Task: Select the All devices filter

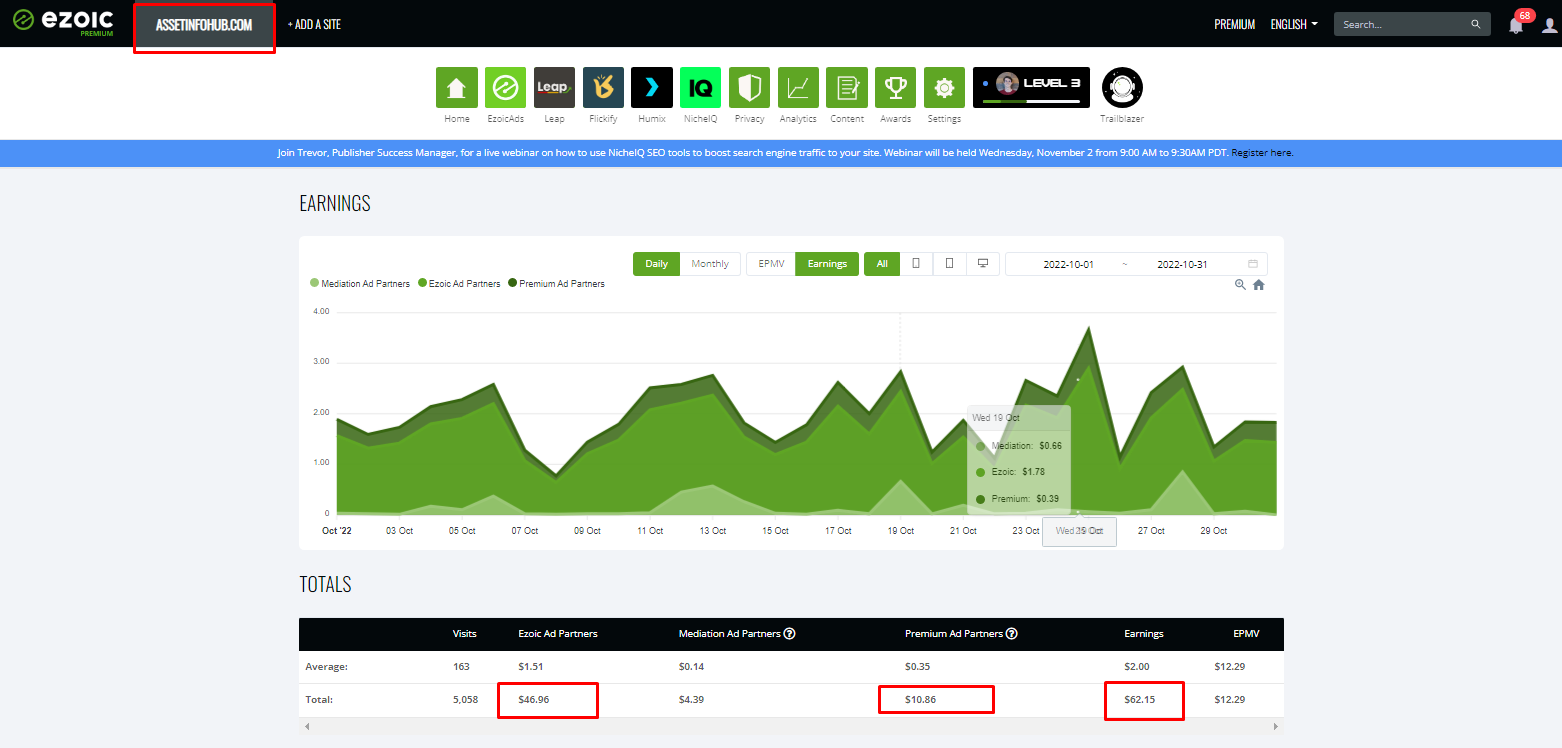Action: click(881, 264)
